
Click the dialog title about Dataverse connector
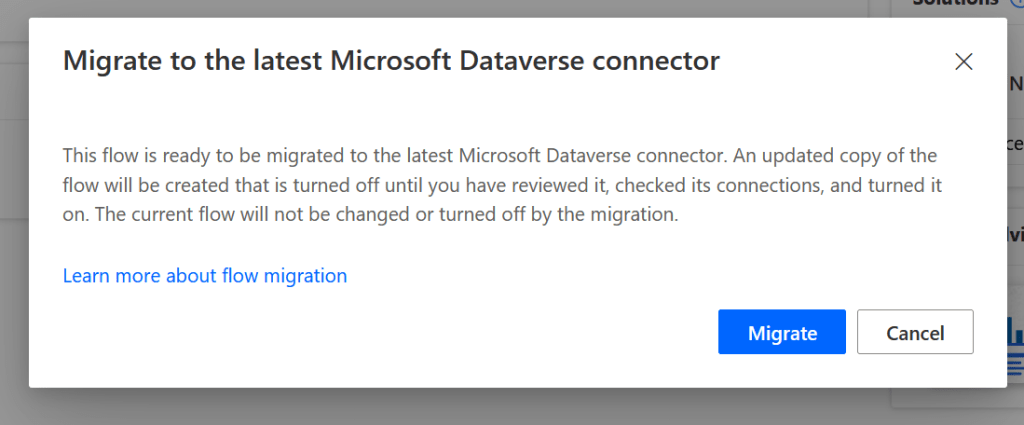391,61
